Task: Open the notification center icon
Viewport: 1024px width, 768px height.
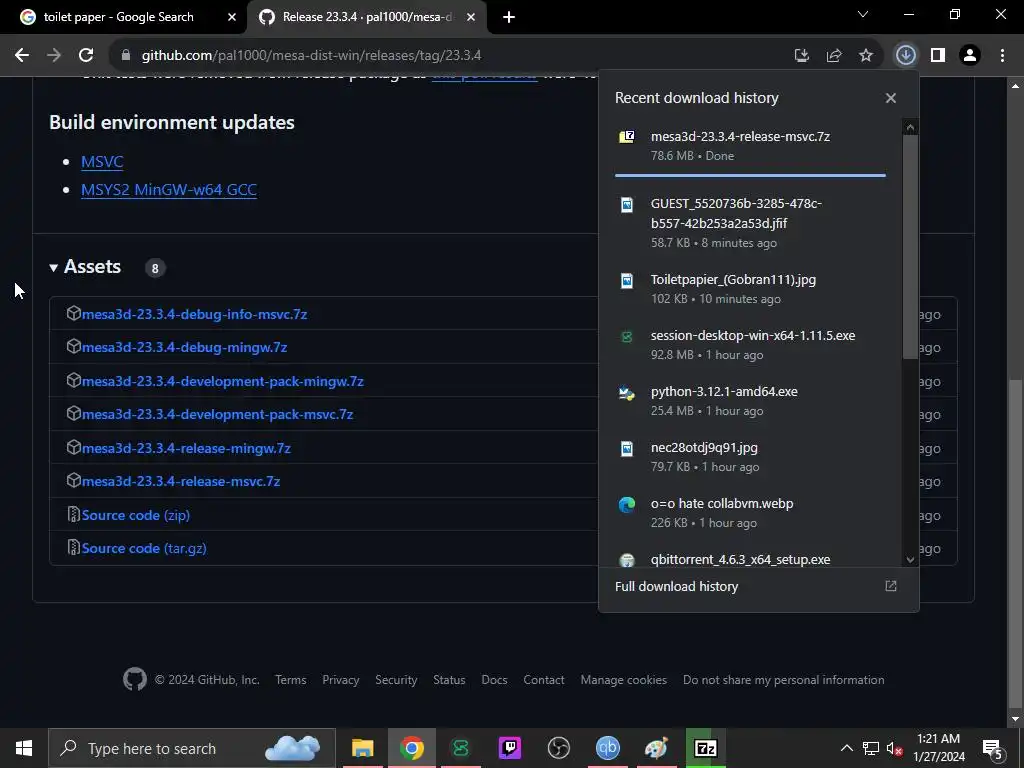Action: pyautogui.click(x=993, y=748)
